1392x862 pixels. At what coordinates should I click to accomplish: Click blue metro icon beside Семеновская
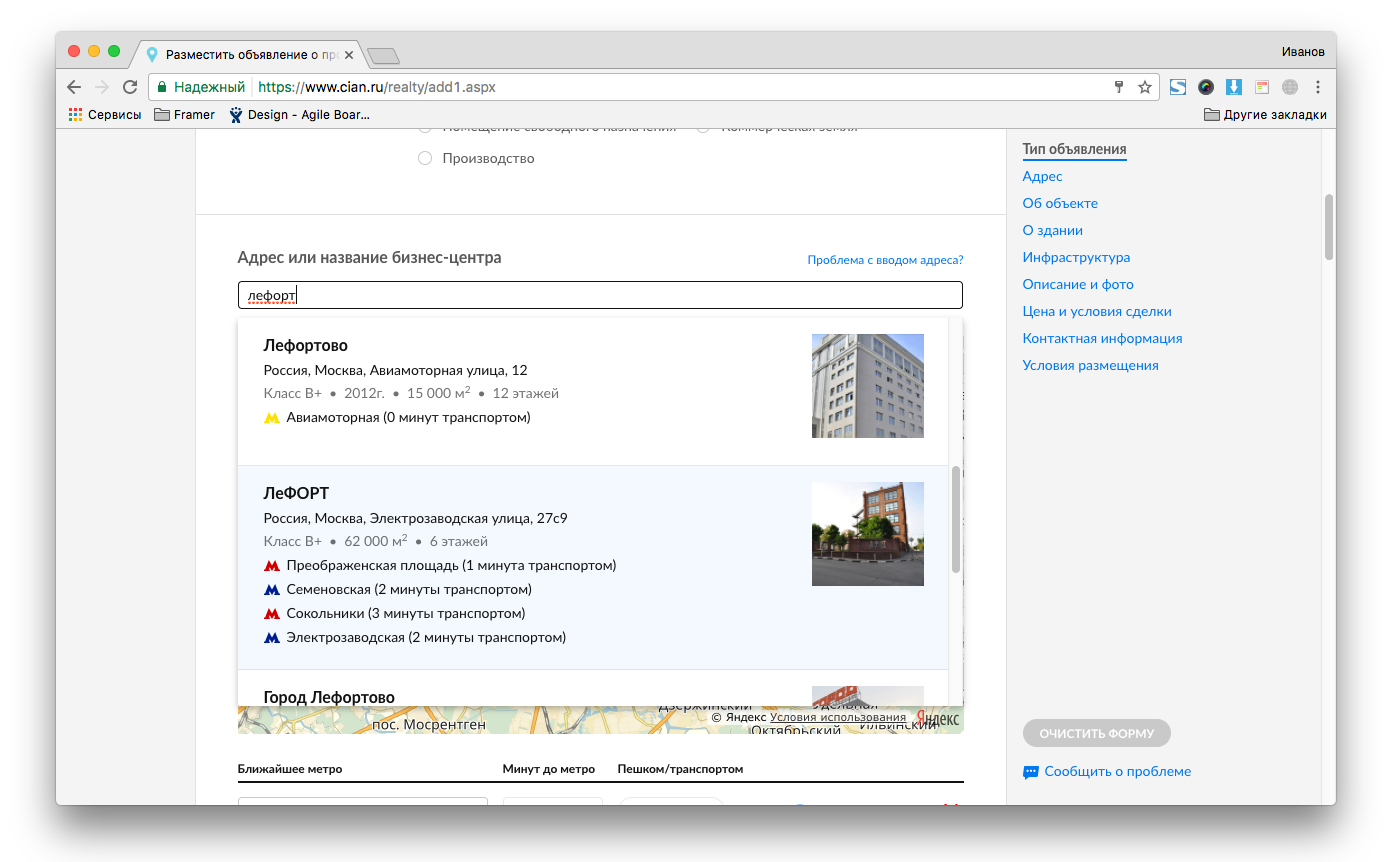(271, 590)
